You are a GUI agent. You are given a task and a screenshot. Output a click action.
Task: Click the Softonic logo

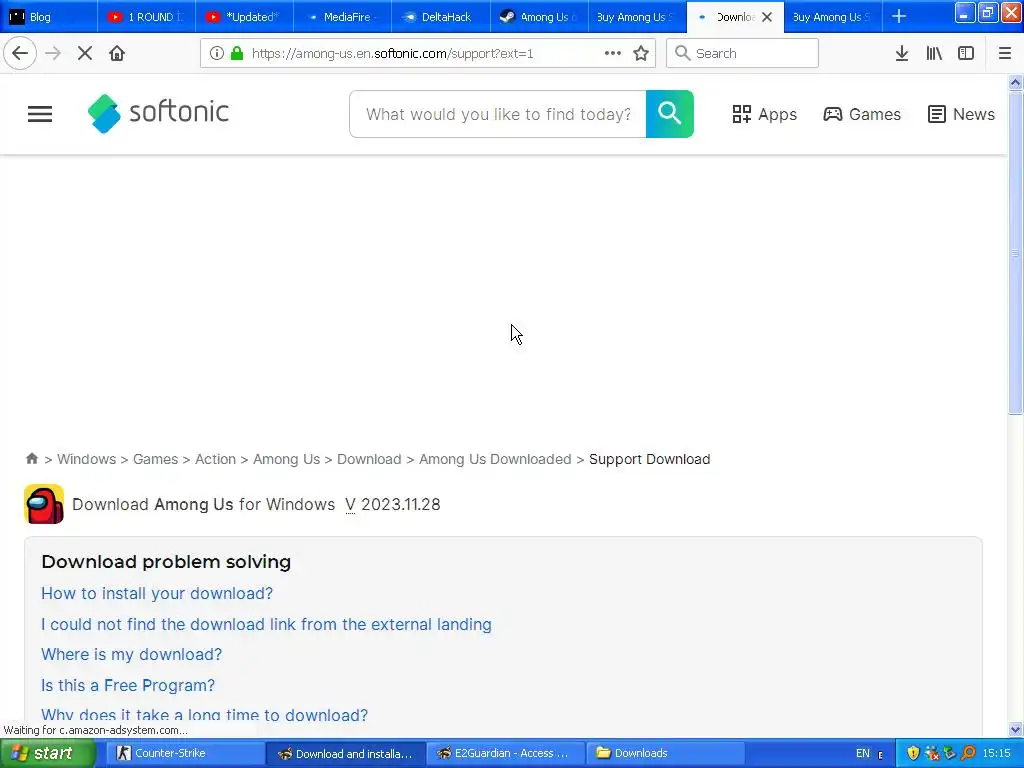coord(158,113)
